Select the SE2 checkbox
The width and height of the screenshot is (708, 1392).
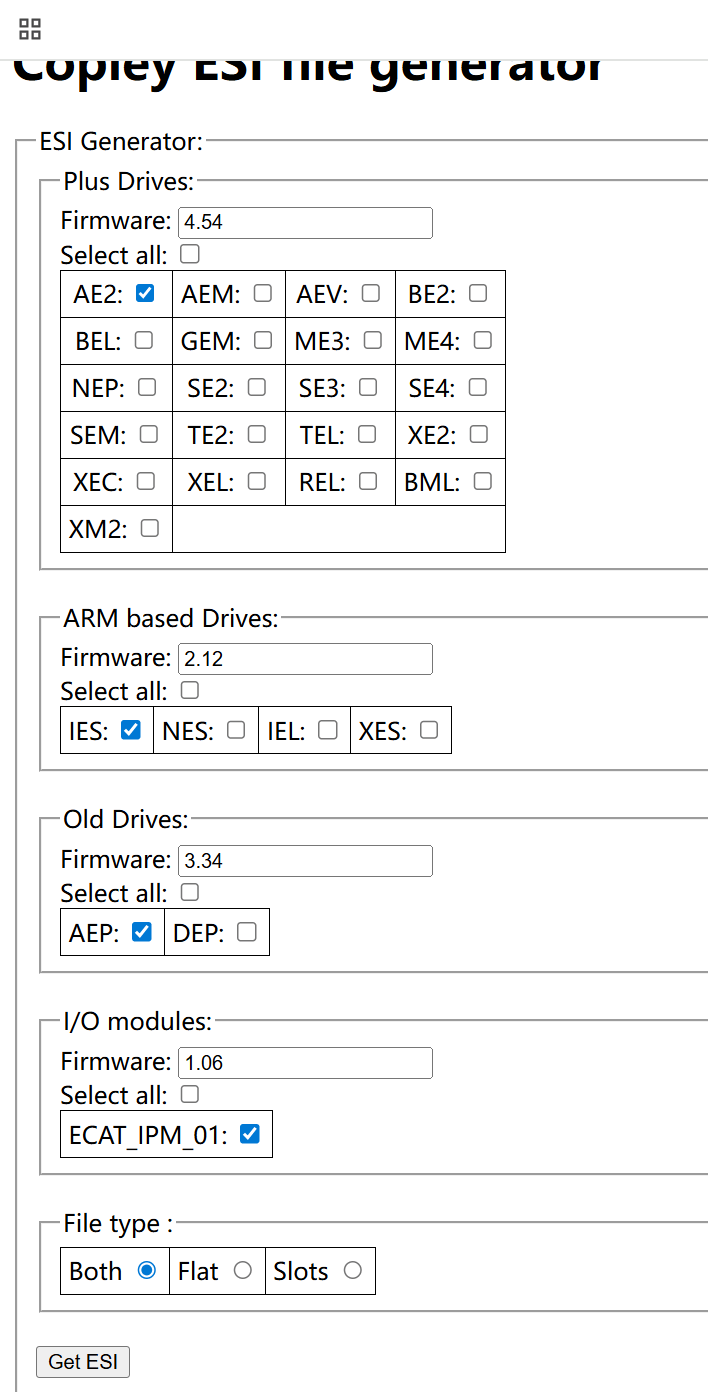257,387
